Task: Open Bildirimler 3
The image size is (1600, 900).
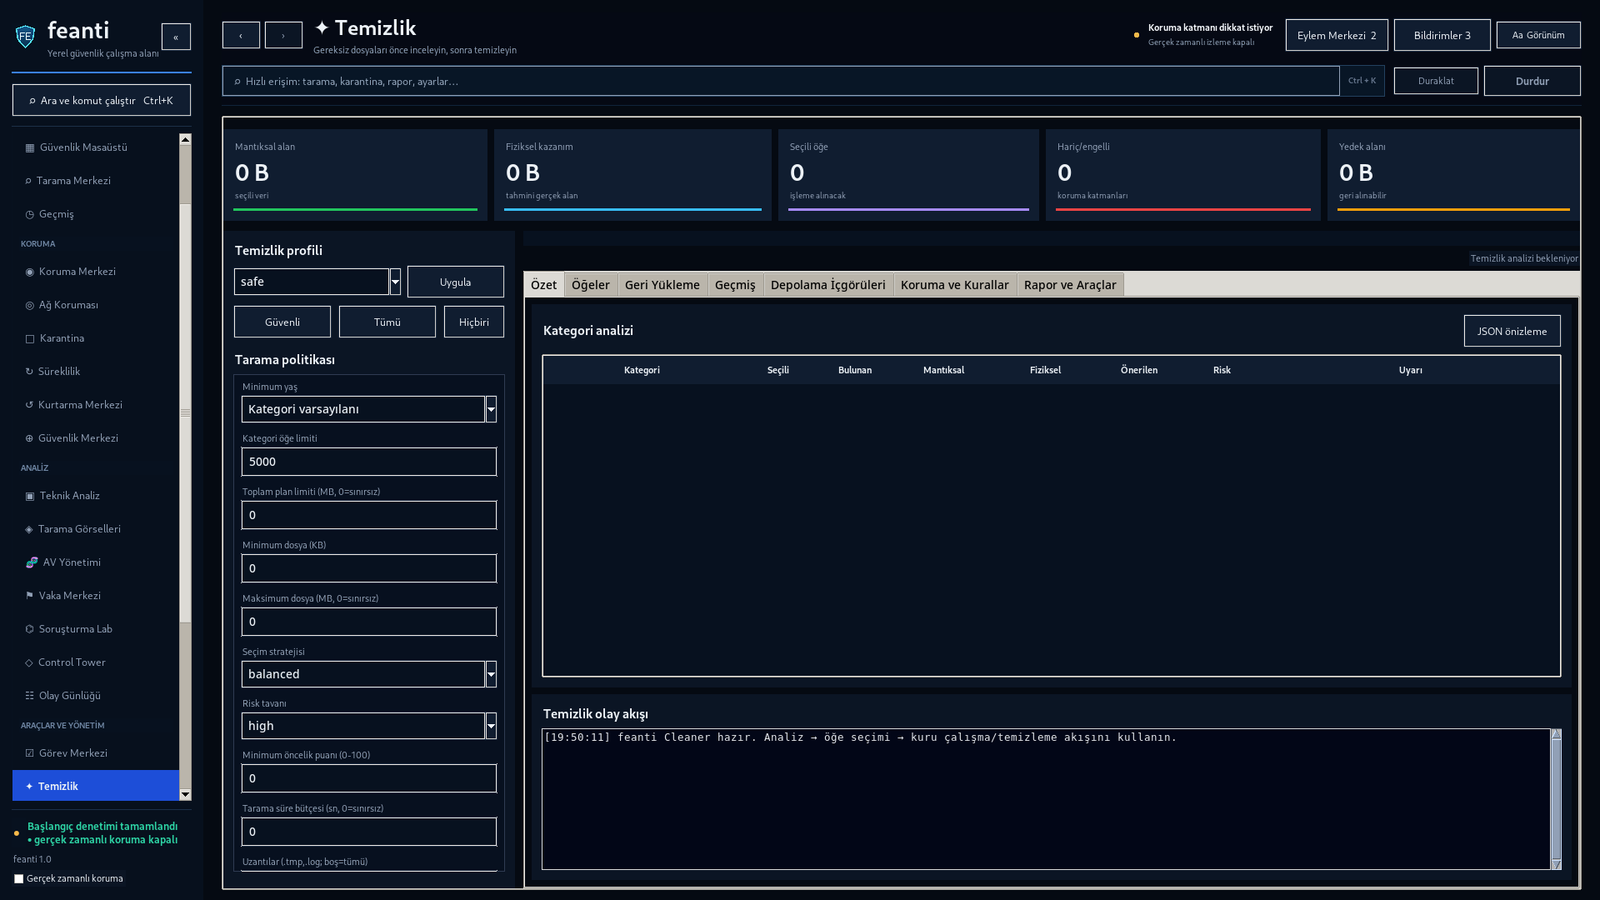Action: pos(1442,35)
